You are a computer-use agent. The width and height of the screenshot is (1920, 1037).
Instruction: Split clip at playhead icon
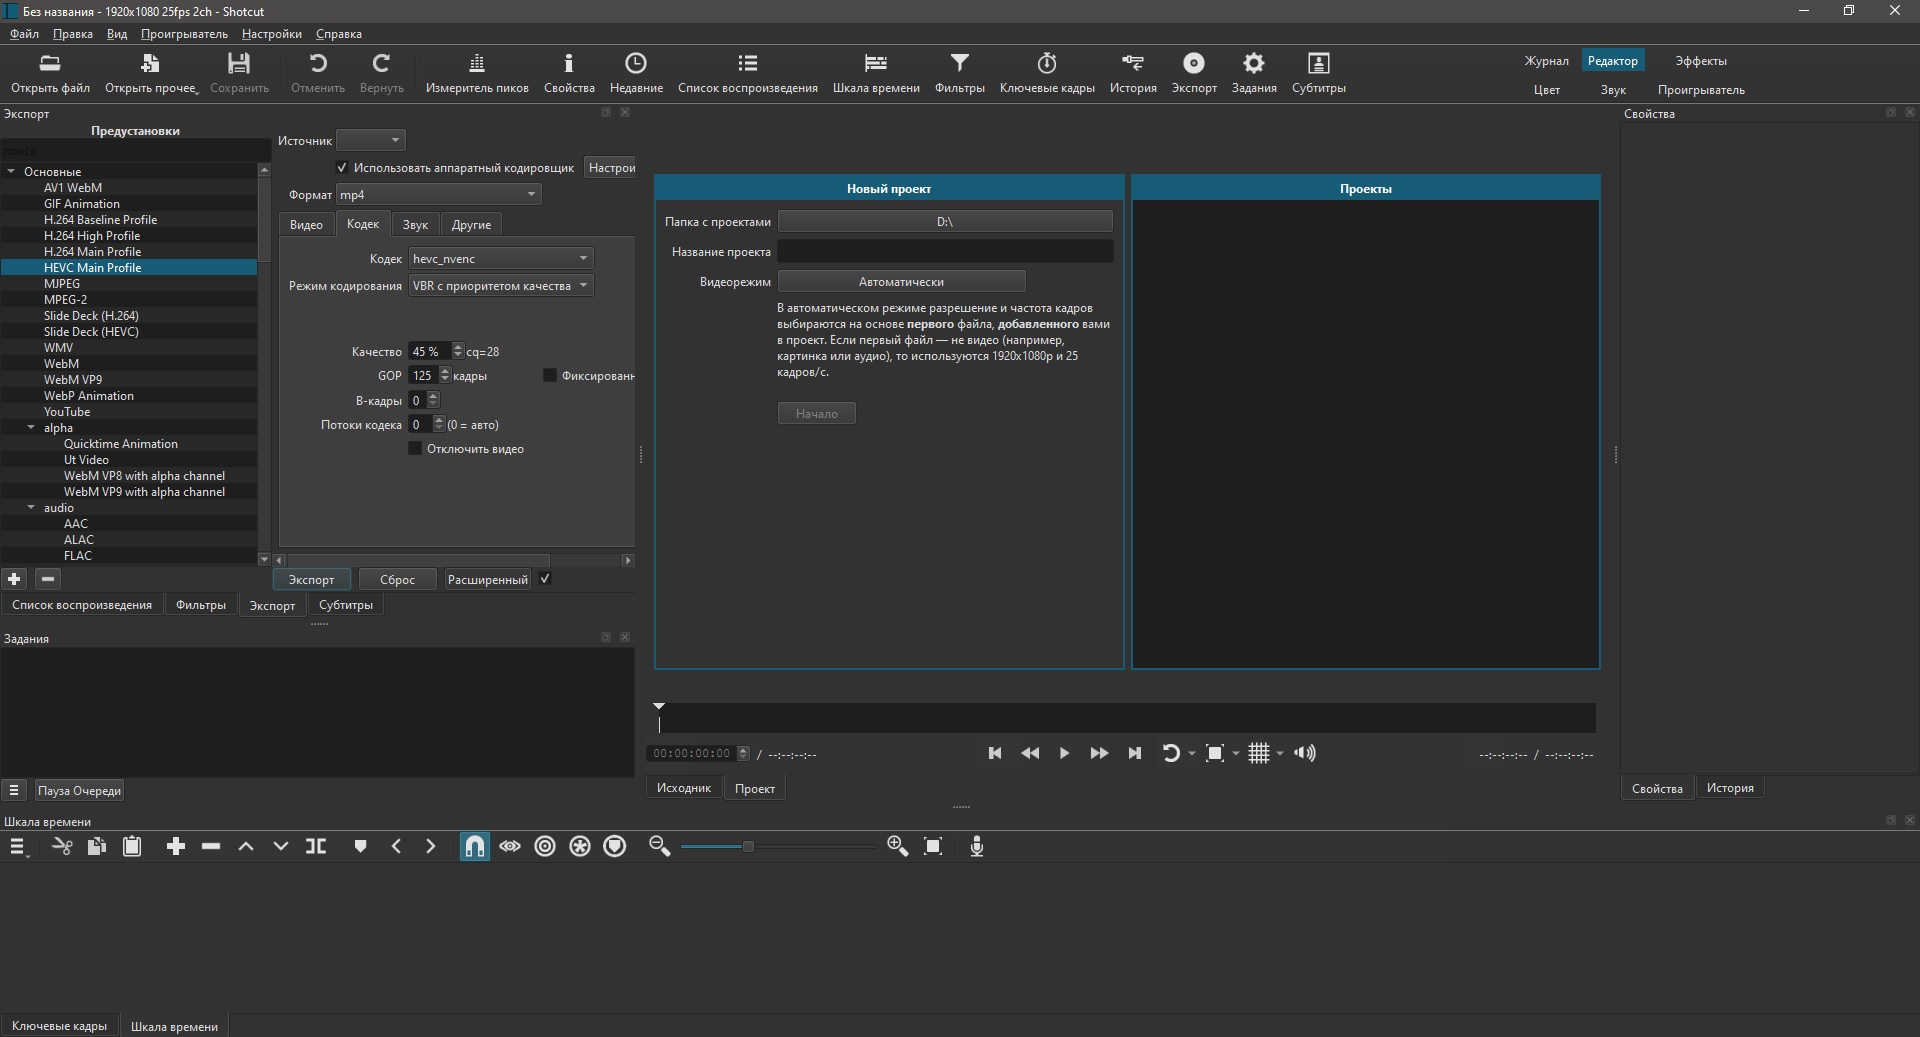(316, 847)
